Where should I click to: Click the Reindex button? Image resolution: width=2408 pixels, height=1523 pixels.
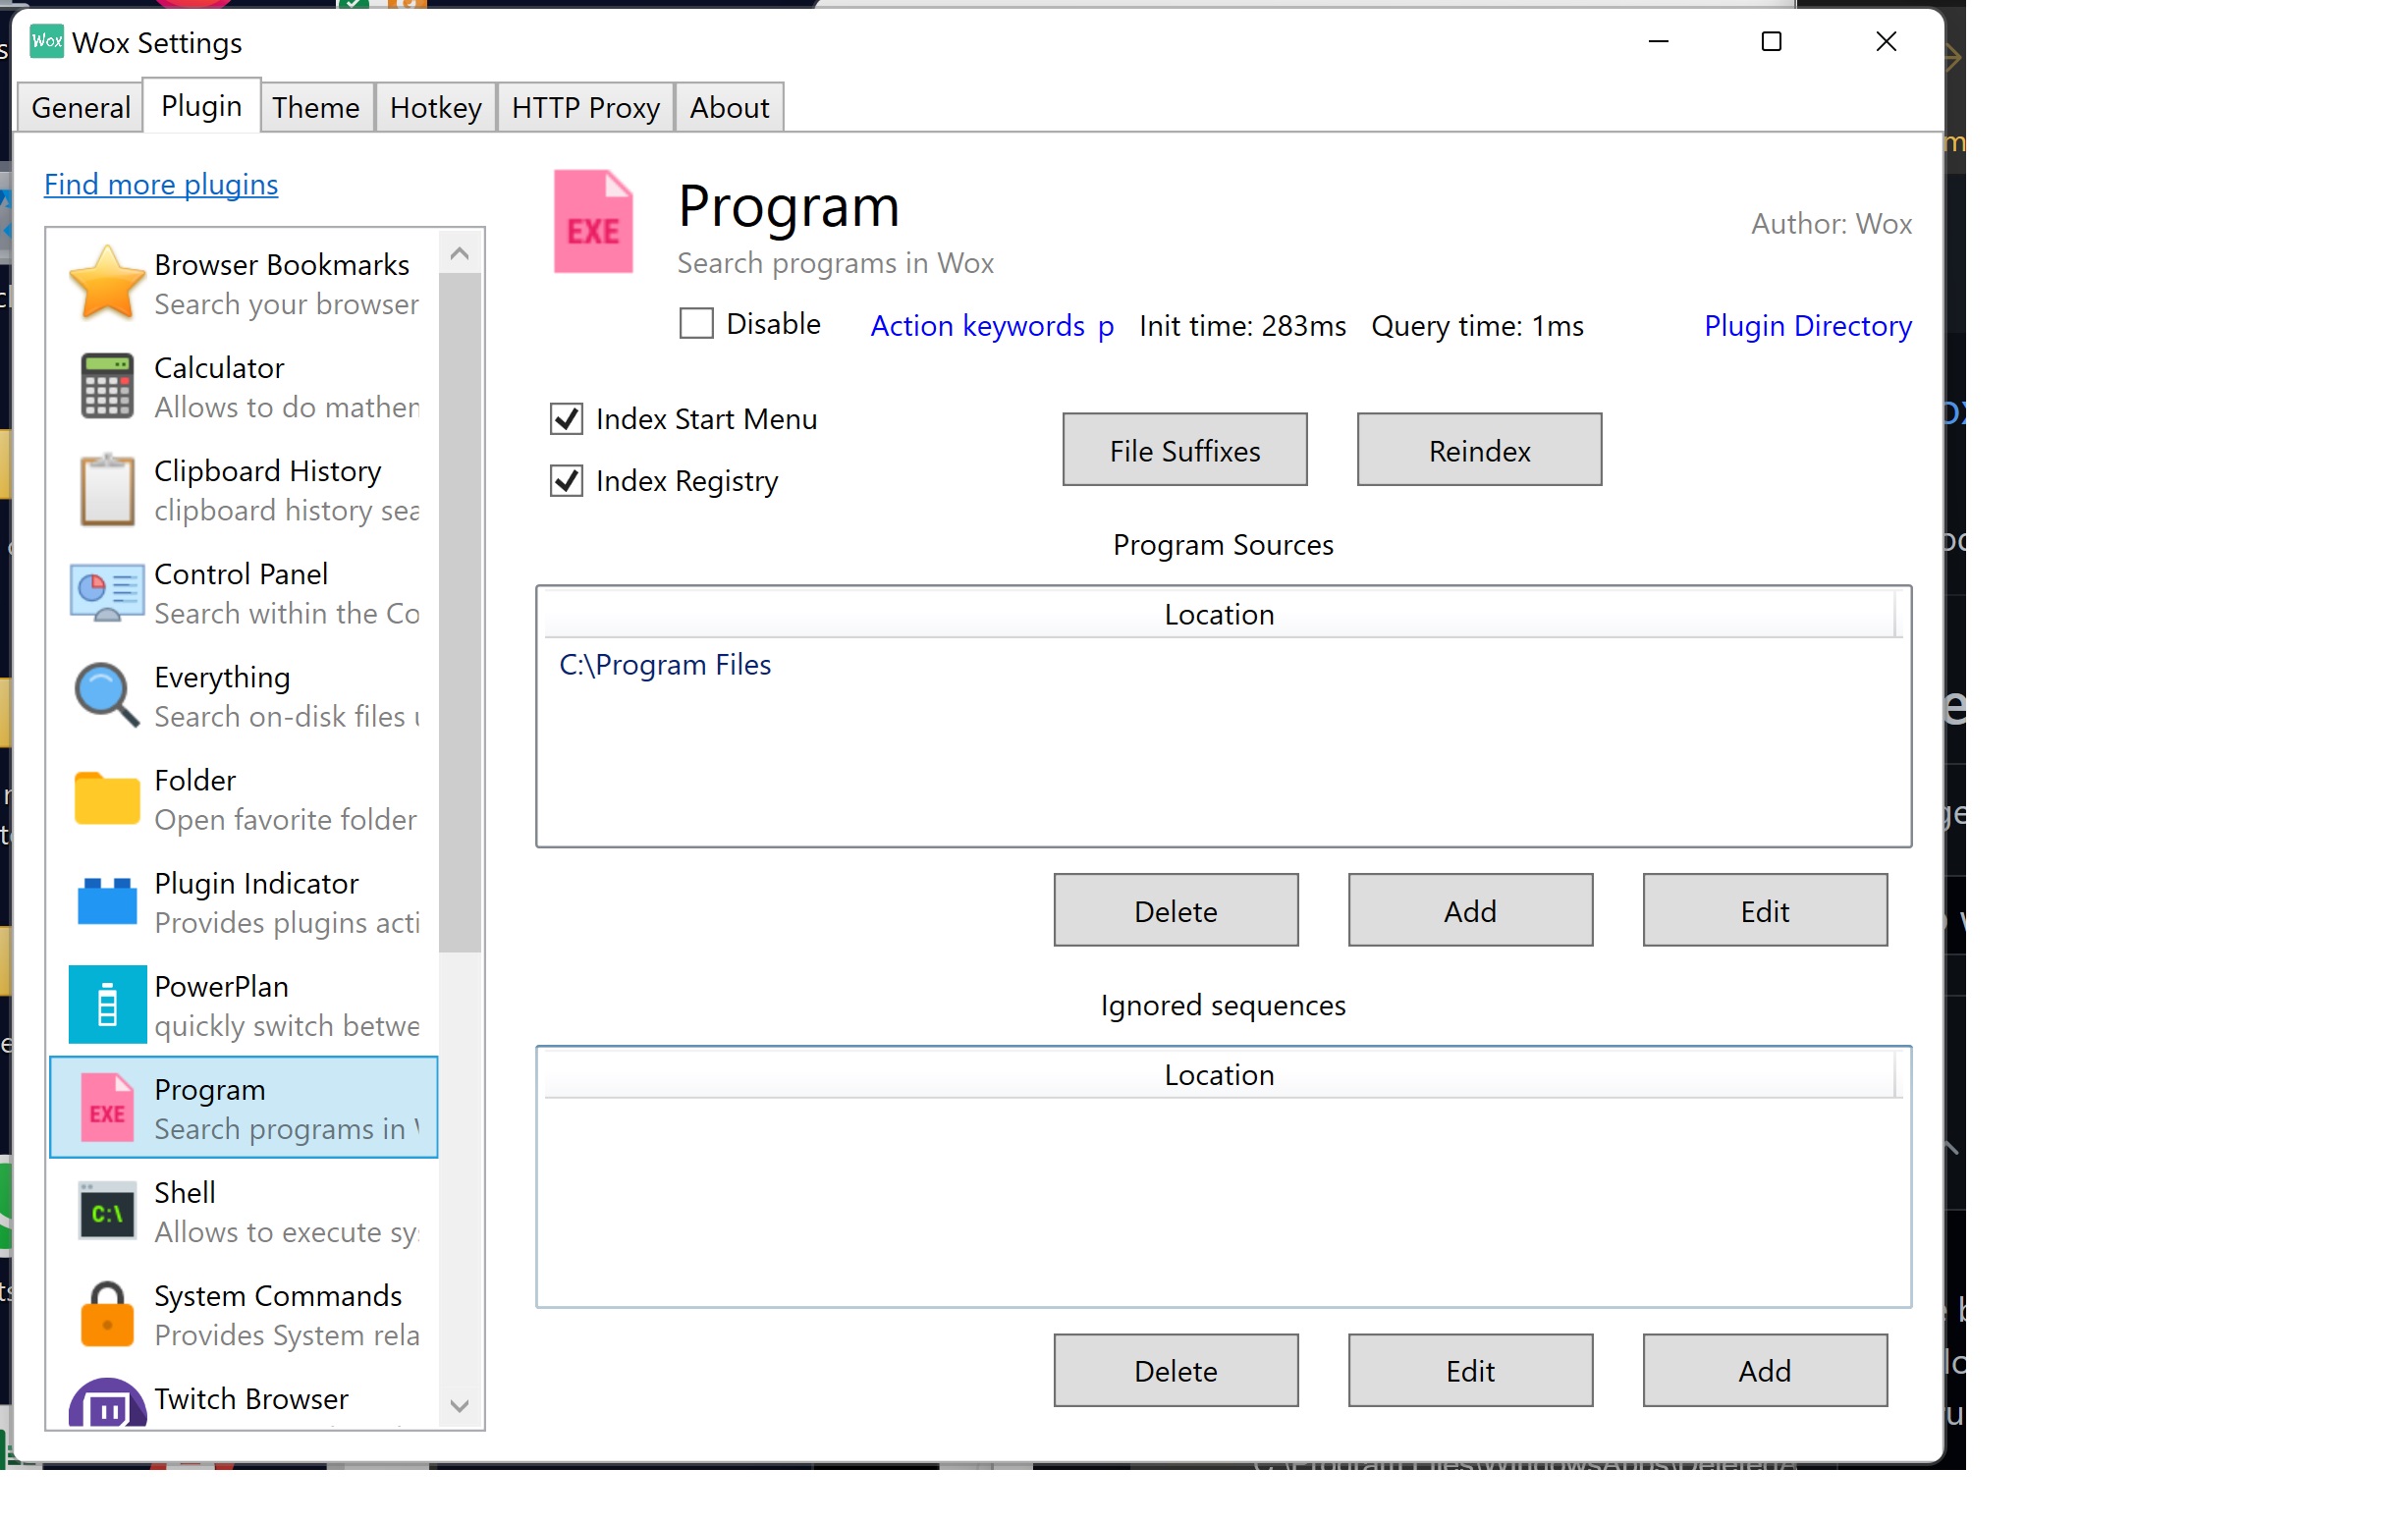pyautogui.click(x=1478, y=450)
